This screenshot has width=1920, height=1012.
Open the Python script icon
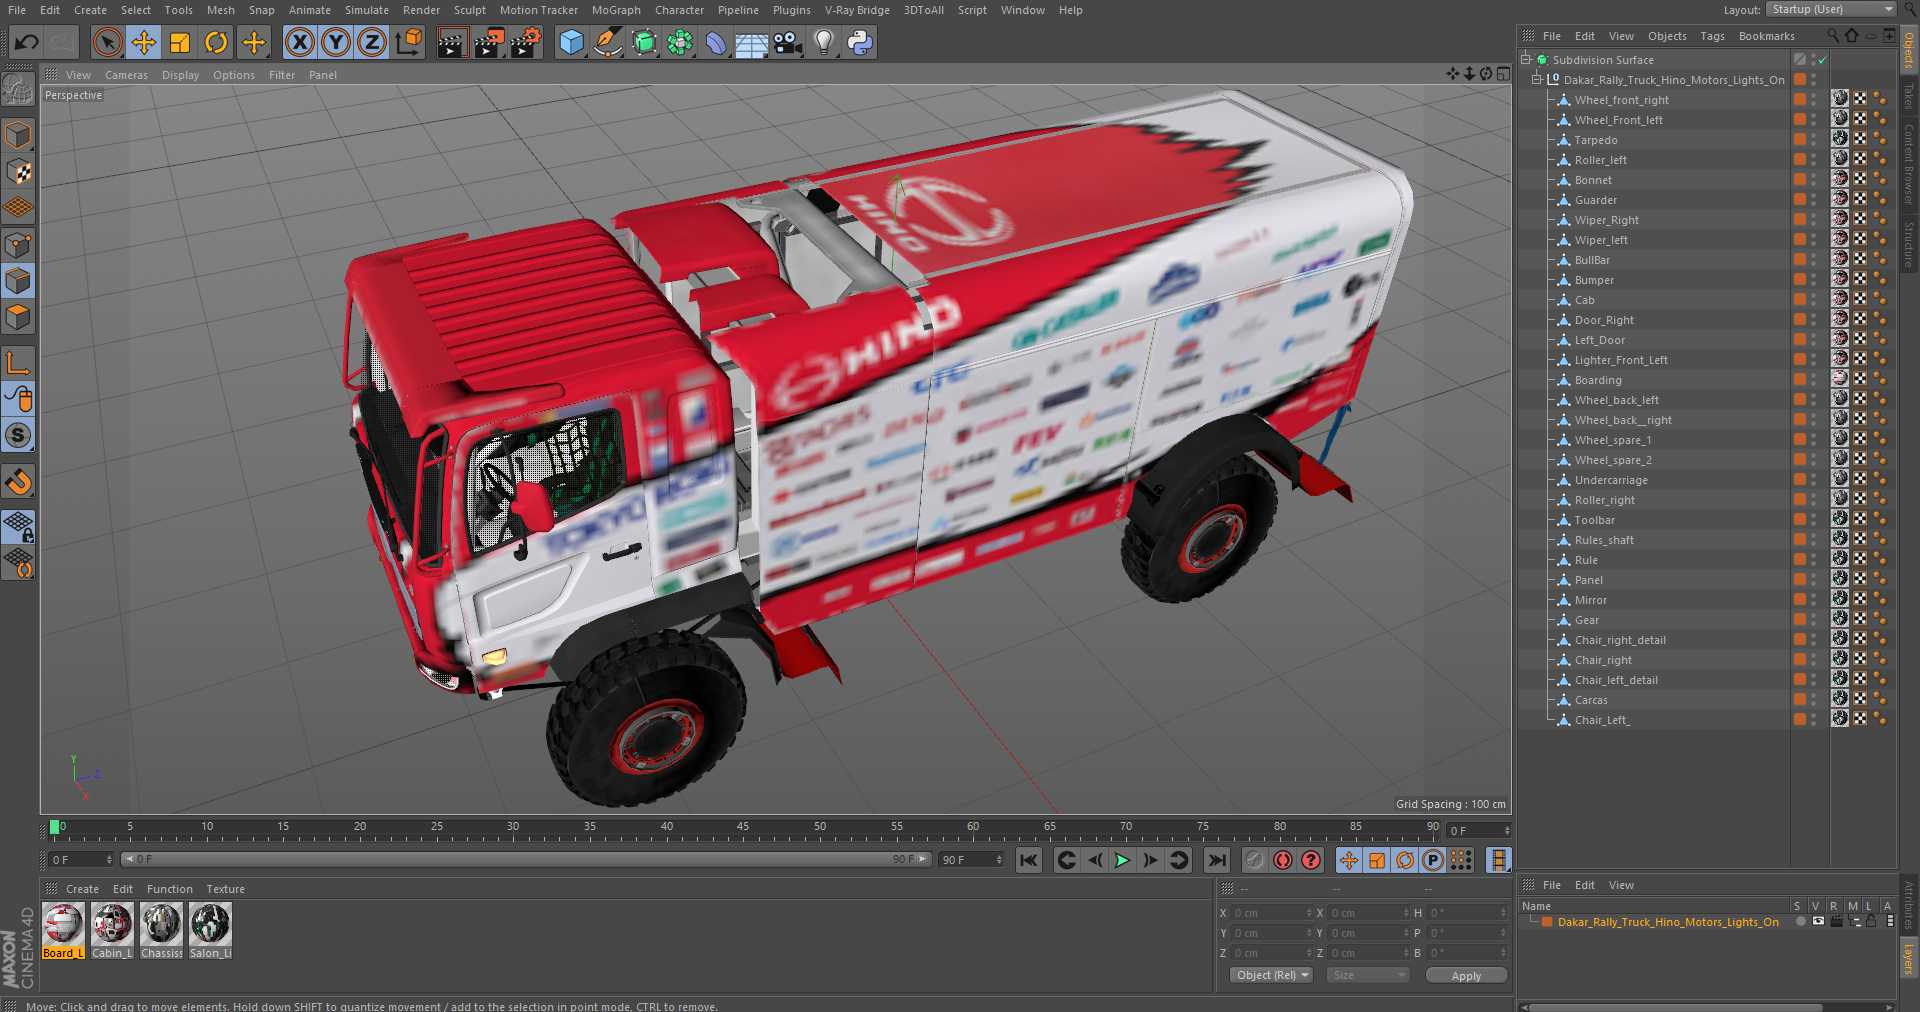pyautogui.click(x=860, y=42)
